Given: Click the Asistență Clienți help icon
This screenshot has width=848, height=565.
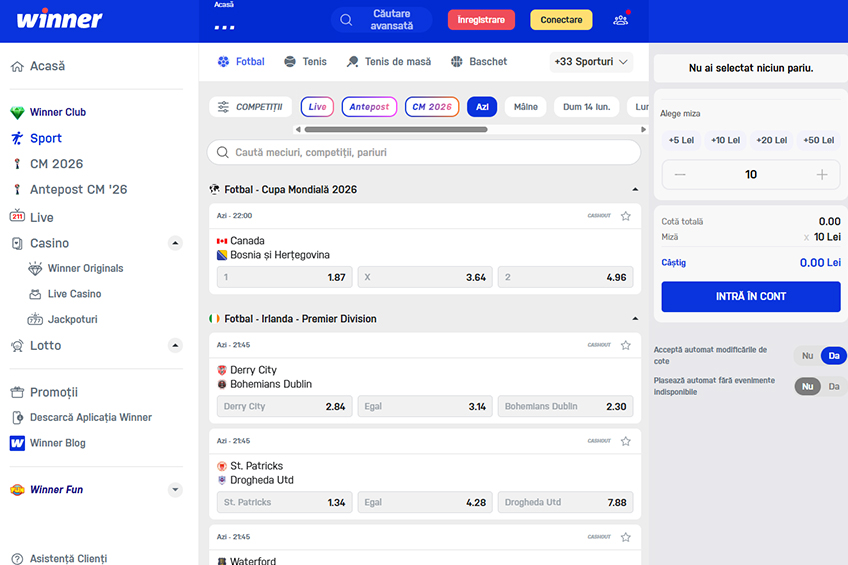Looking at the screenshot, I should pos(17,559).
